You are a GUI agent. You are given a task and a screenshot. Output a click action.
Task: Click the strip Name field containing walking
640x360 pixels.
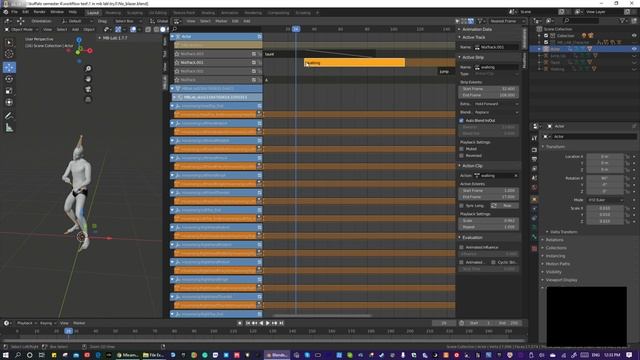(x=496, y=67)
